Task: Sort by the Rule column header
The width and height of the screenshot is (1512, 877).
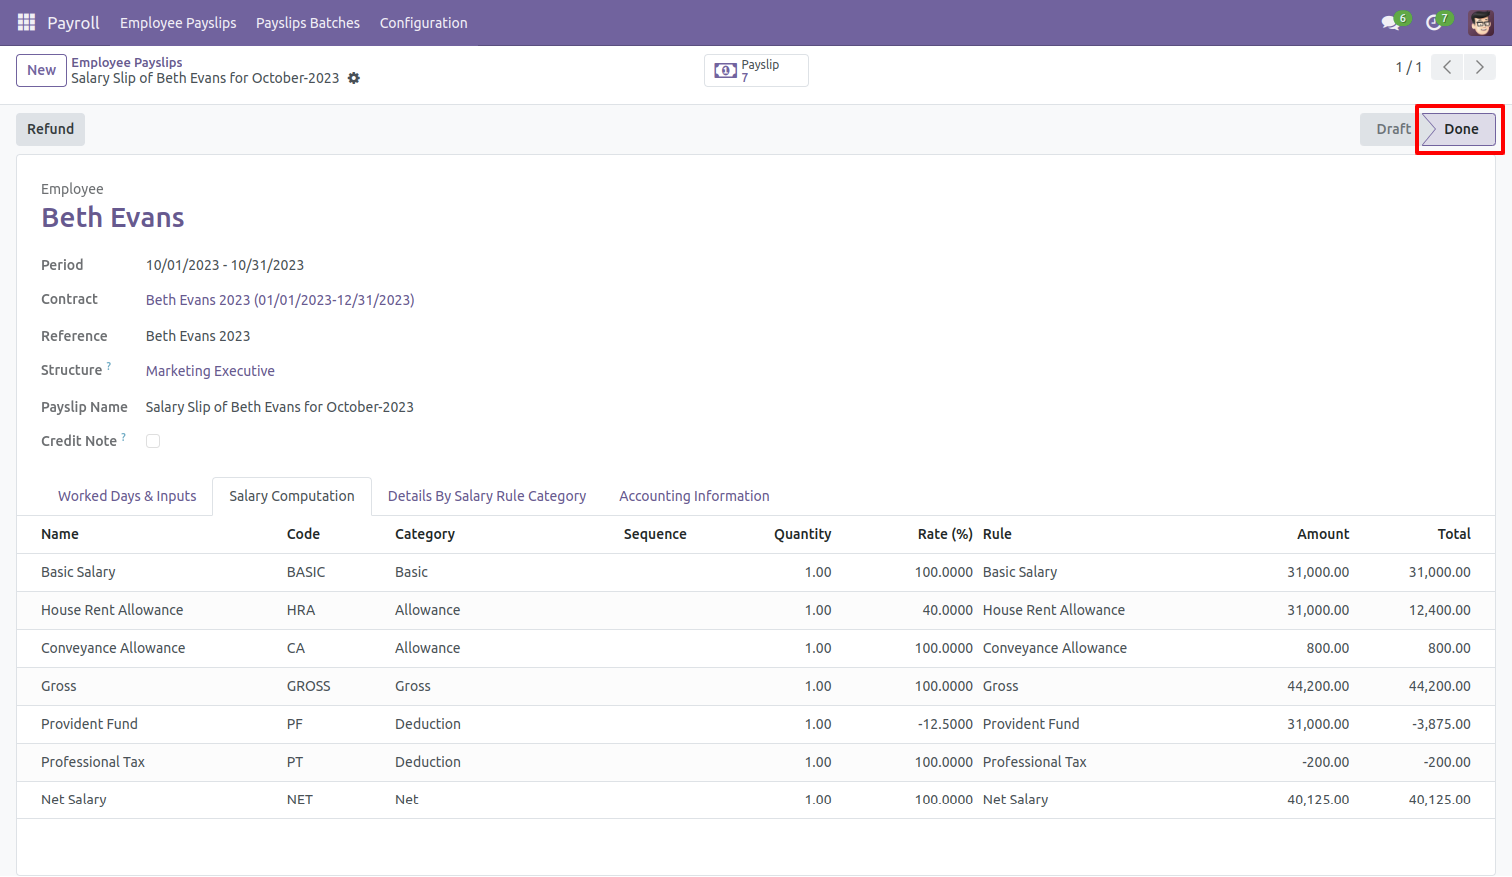Action: click(997, 534)
